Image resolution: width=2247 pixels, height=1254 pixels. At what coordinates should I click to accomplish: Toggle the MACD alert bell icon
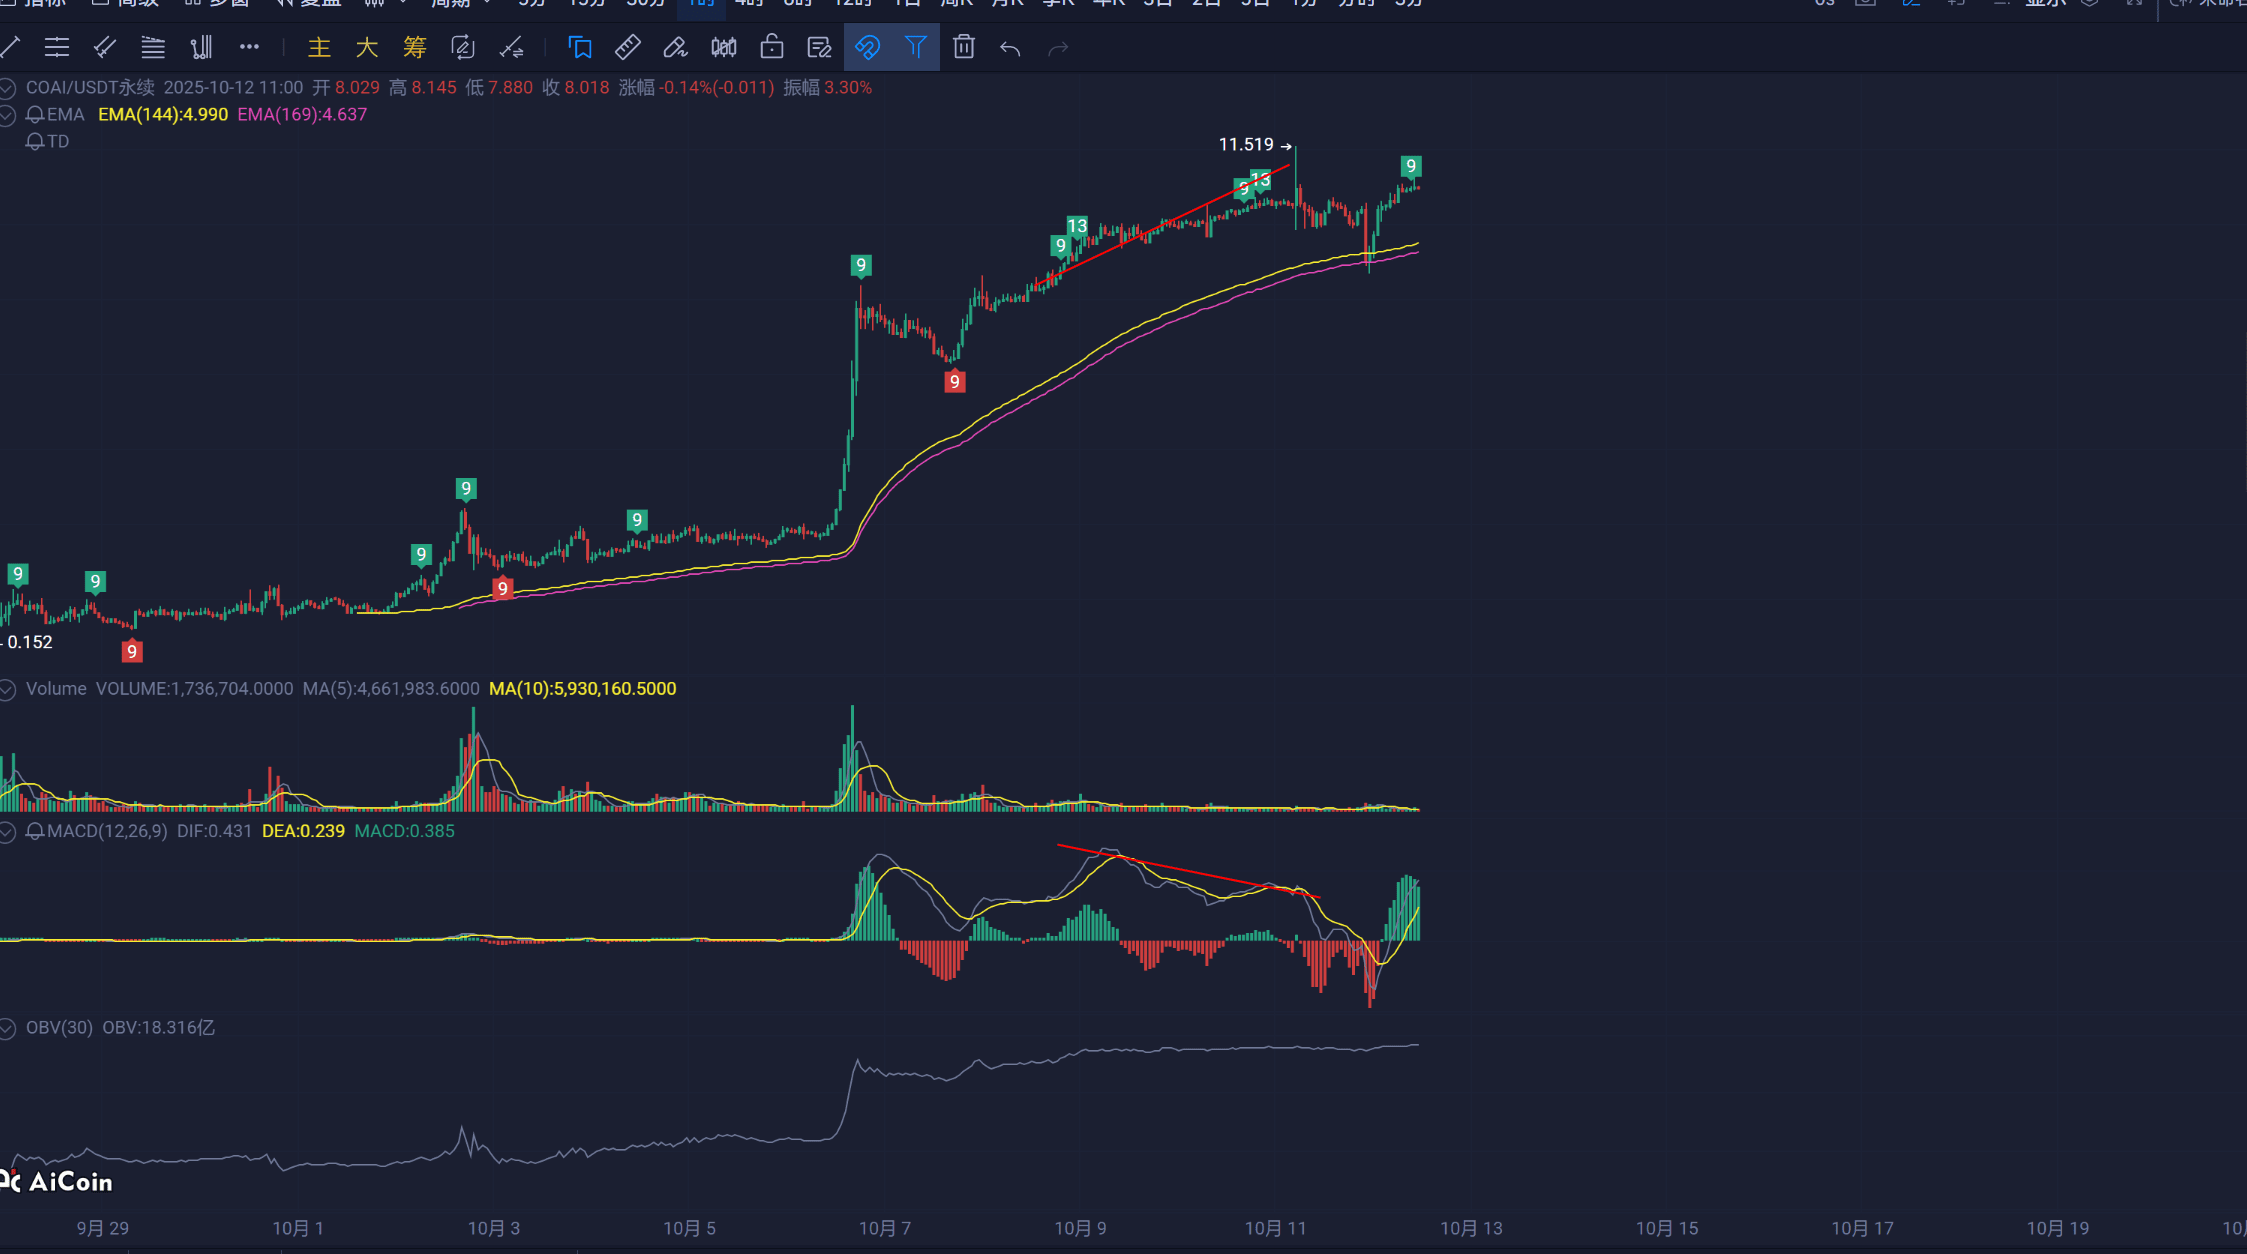click(35, 832)
